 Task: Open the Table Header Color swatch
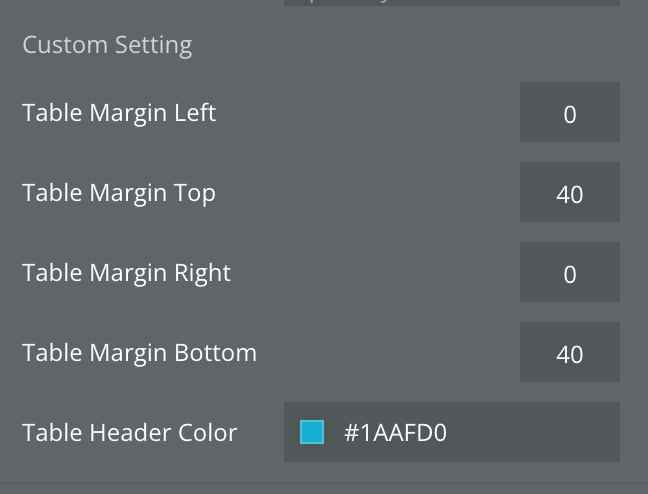312,432
